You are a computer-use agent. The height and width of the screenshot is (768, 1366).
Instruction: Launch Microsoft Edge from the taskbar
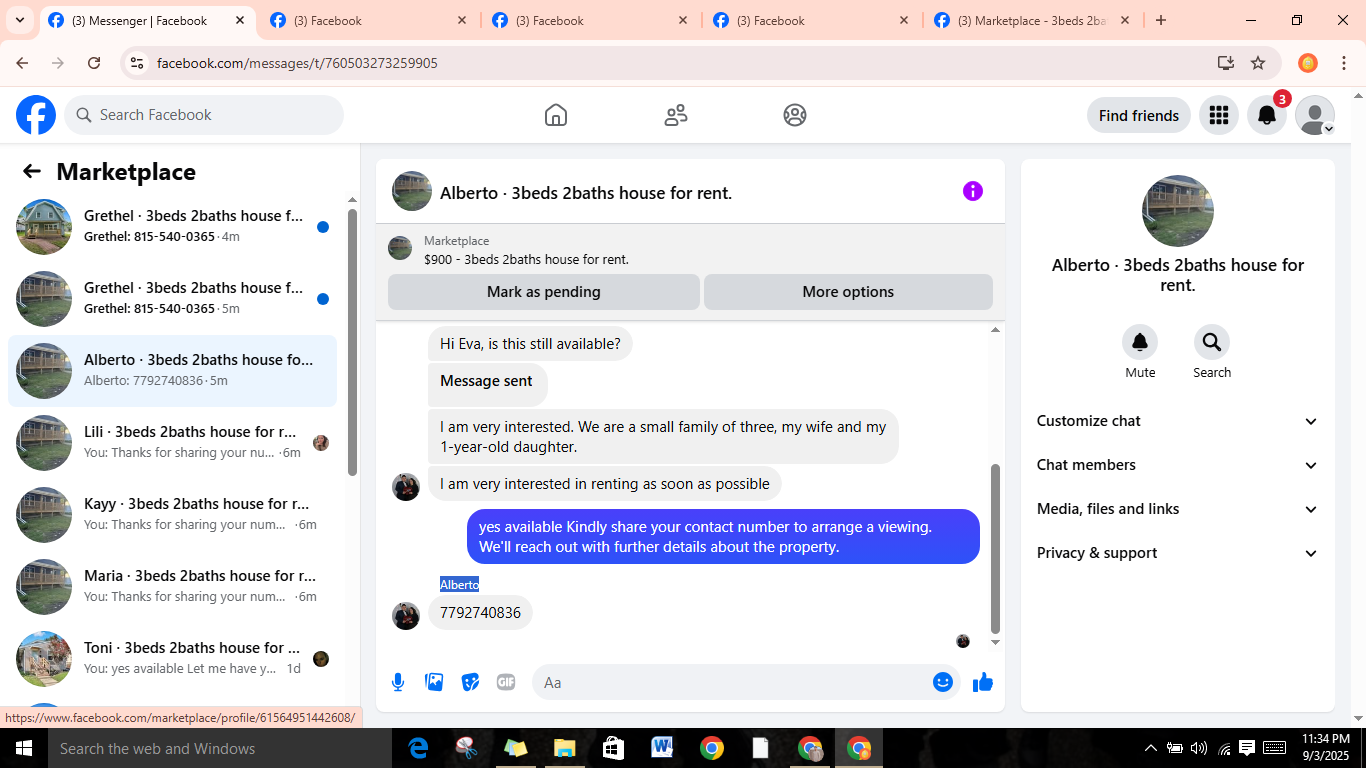(418, 748)
